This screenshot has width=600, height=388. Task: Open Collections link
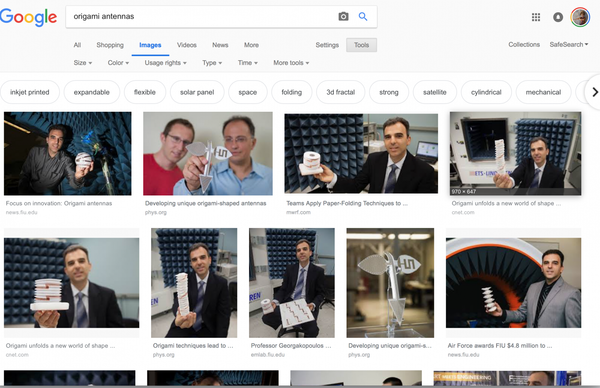tap(524, 44)
